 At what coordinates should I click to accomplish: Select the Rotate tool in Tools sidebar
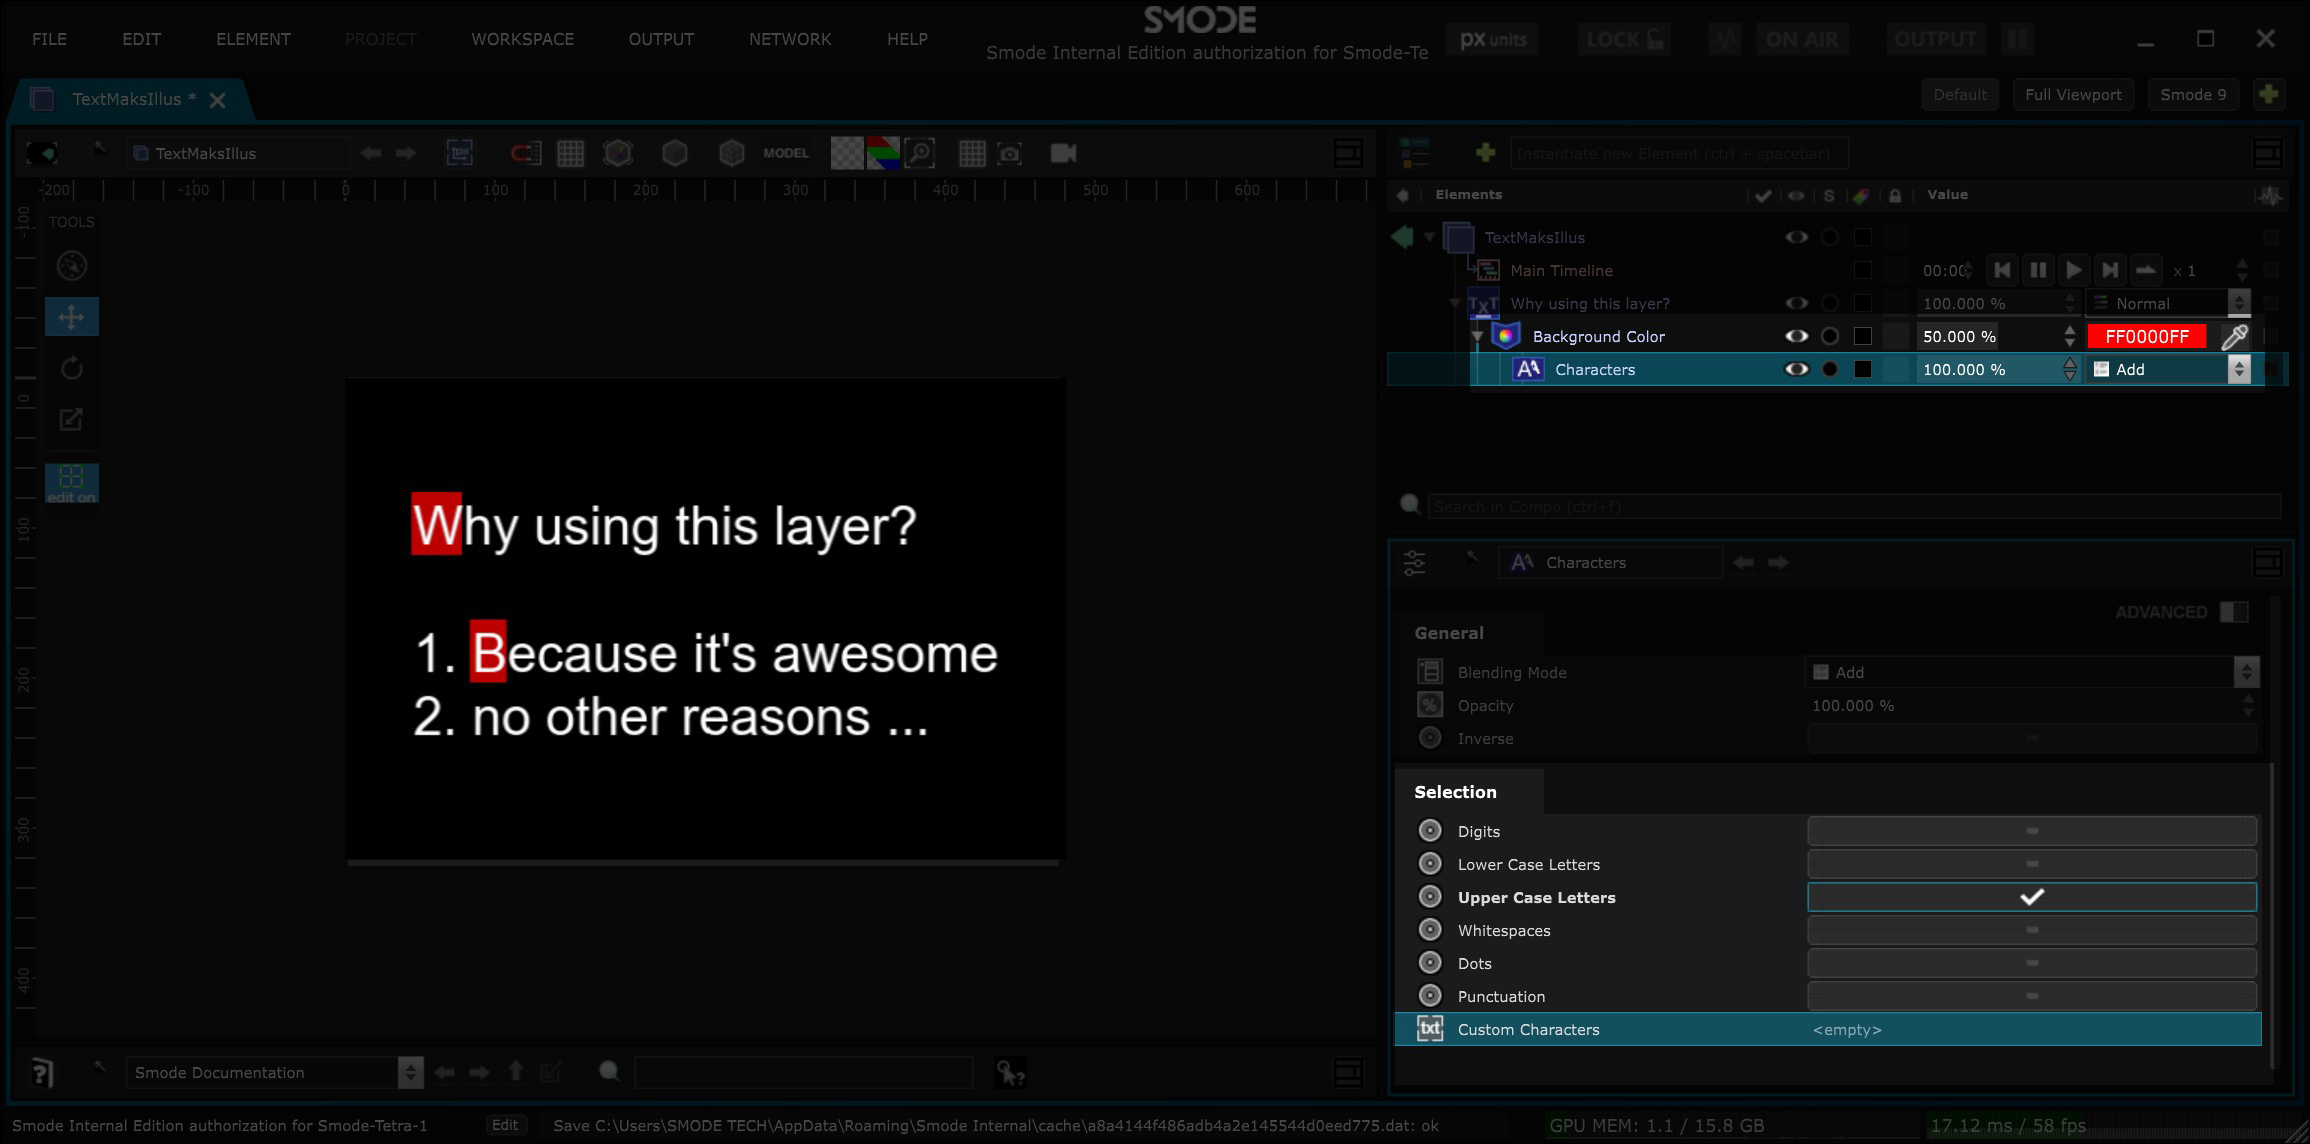pyautogui.click(x=71, y=368)
